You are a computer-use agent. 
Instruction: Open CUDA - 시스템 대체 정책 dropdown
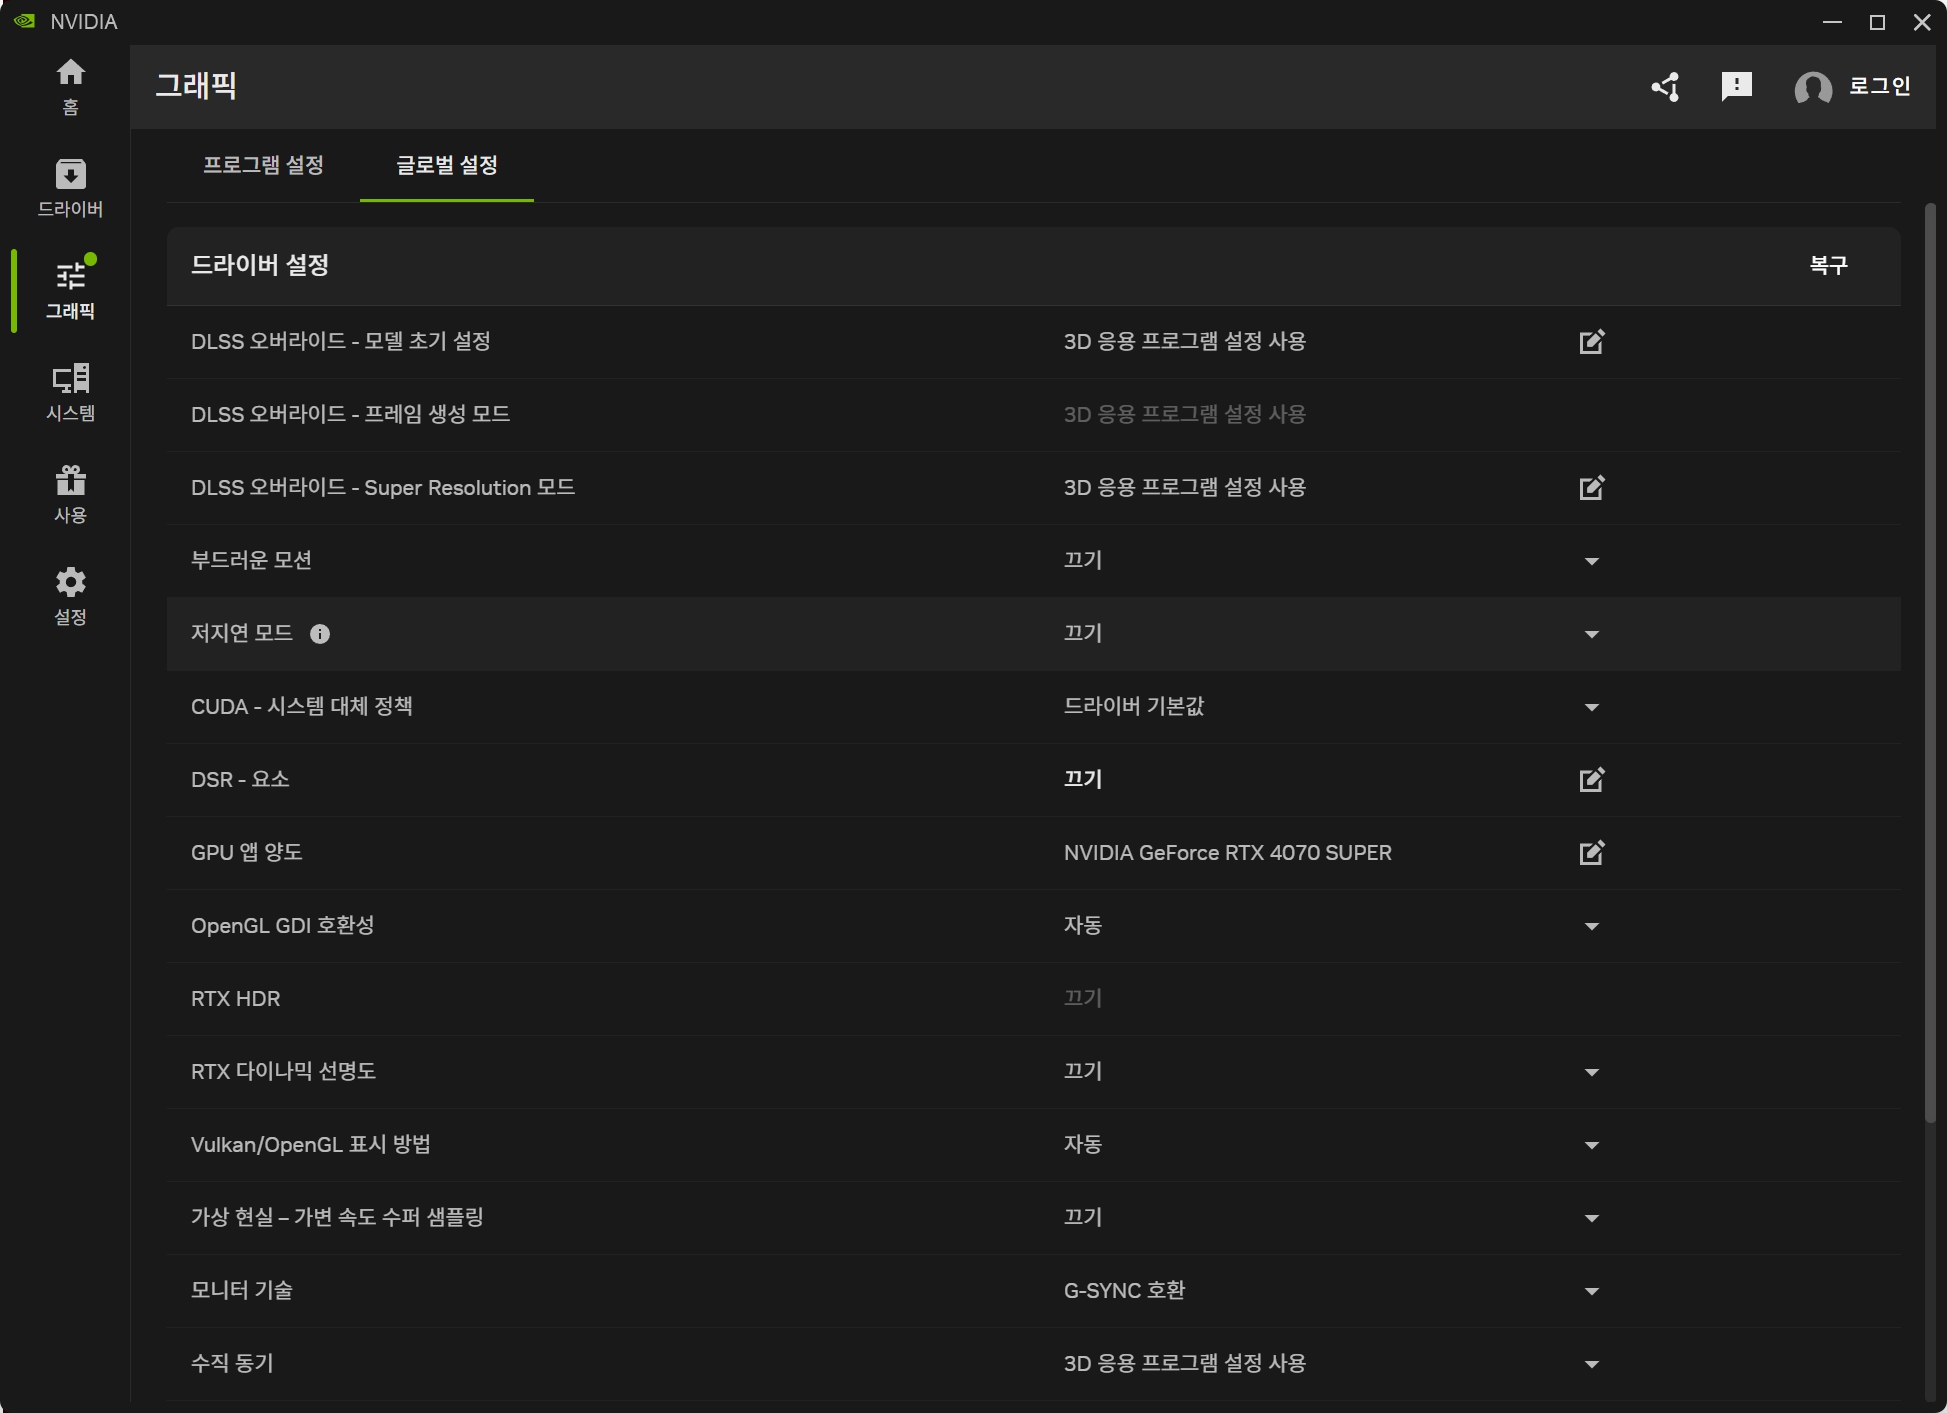click(x=1592, y=707)
